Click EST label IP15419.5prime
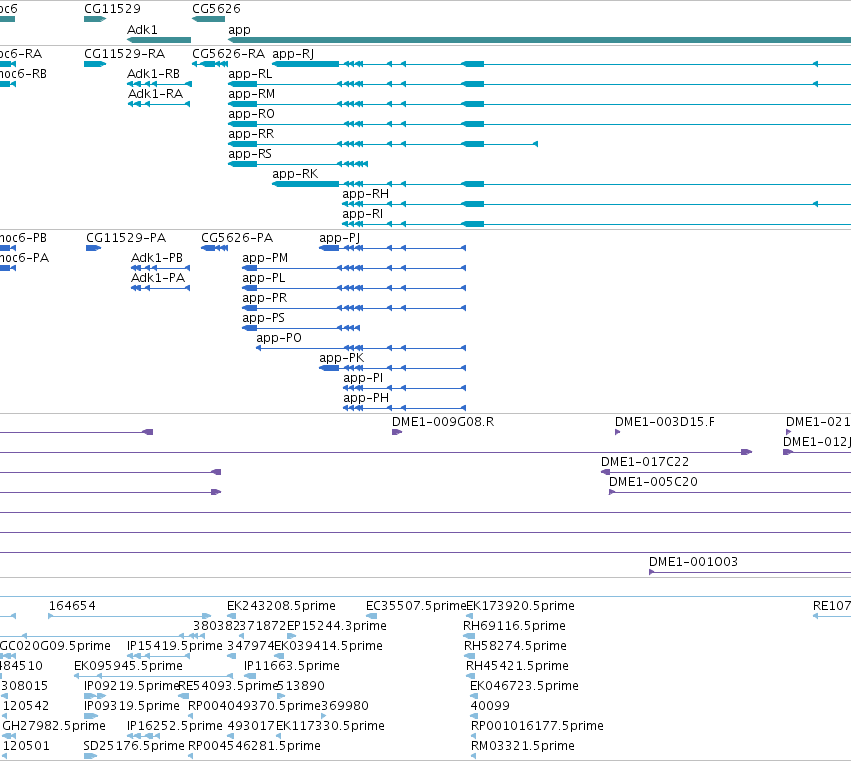The image size is (851, 761). pyautogui.click(x=175, y=646)
